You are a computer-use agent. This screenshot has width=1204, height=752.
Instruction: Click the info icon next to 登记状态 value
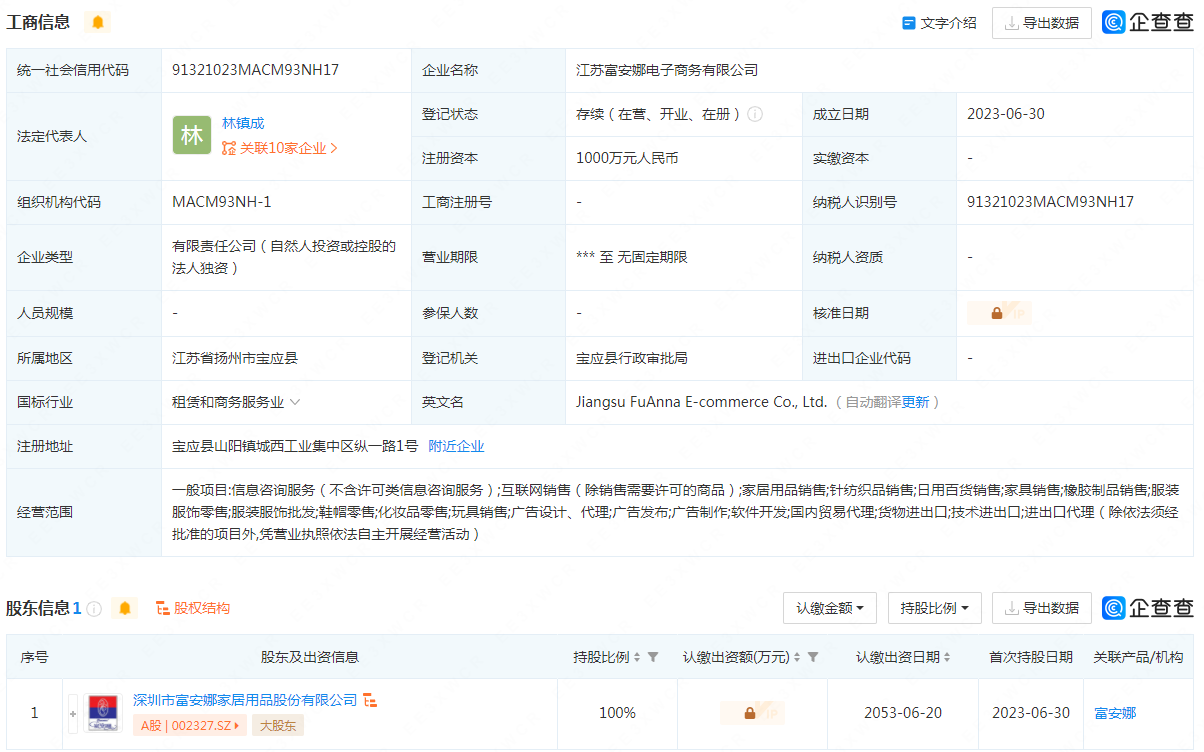click(755, 114)
